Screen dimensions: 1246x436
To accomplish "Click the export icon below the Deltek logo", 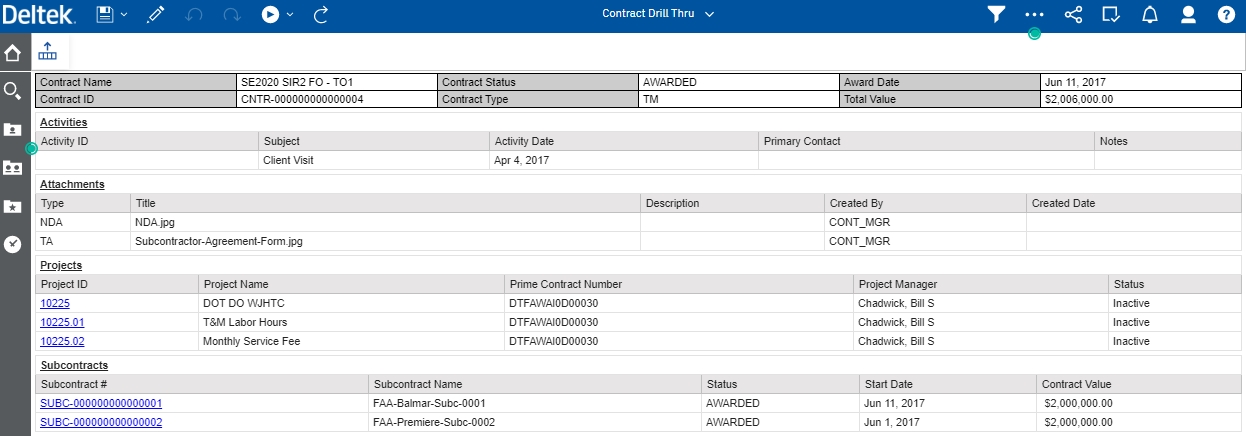I will (x=48, y=52).
